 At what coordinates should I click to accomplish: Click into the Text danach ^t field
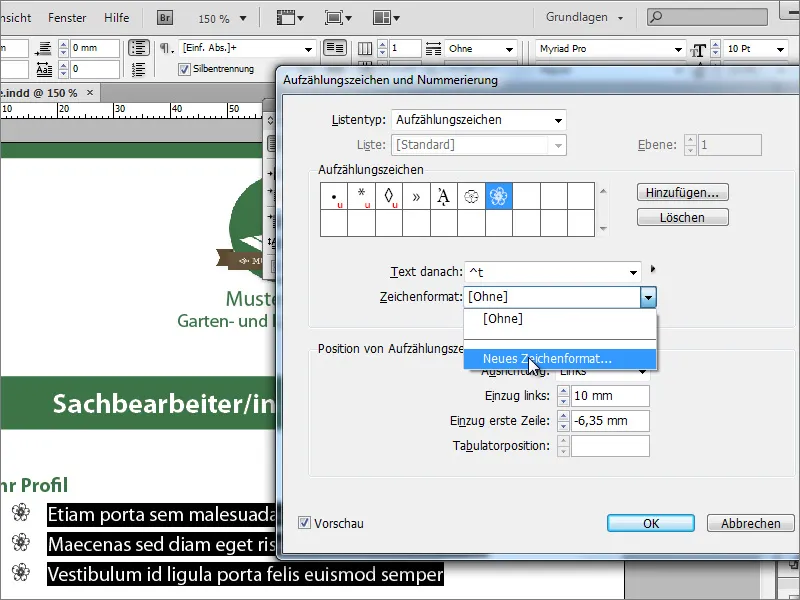pyautogui.click(x=545, y=272)
